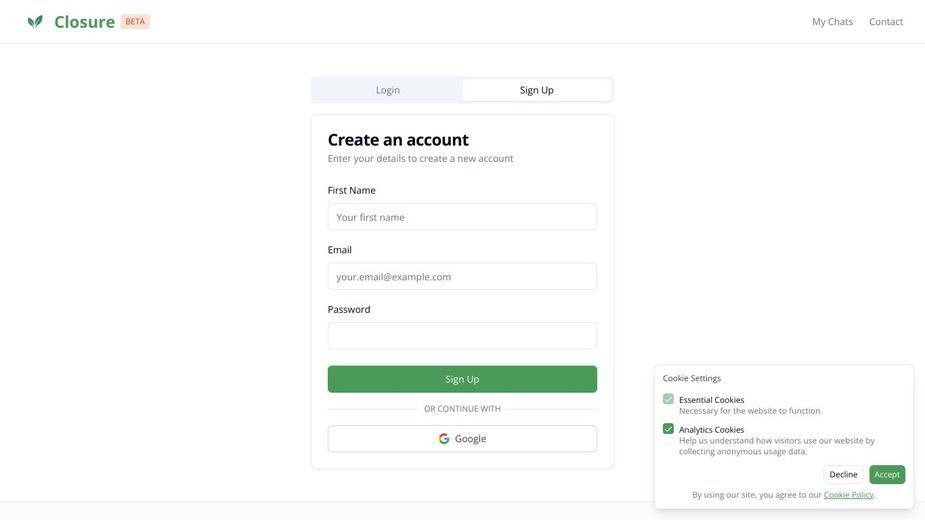
Task: Accept the cookie settings
Action: (x=887, y=475)
